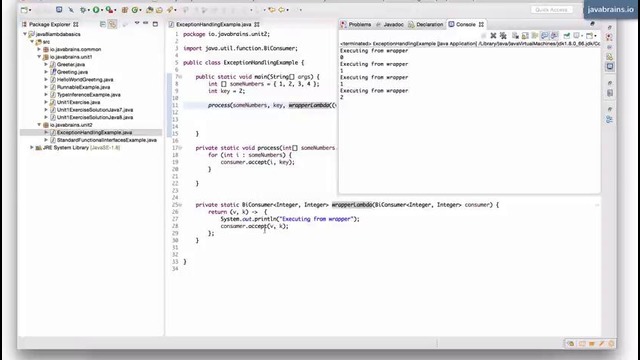Screen dimensions: 640x360
Task: Select RunnableExample.java in Package Explorer
Action: coord(83,87)
